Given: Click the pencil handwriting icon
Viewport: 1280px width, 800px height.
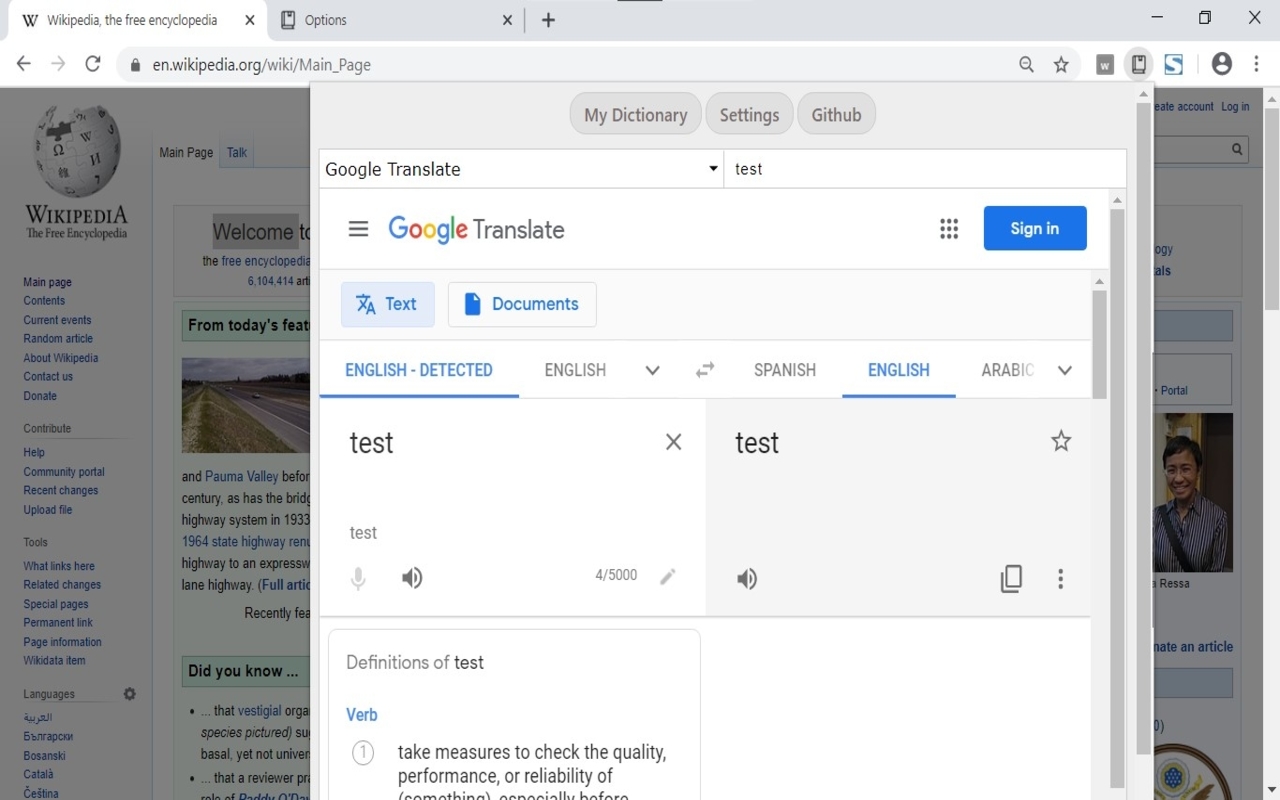Looking at the screenshot, I should point(668,576).
